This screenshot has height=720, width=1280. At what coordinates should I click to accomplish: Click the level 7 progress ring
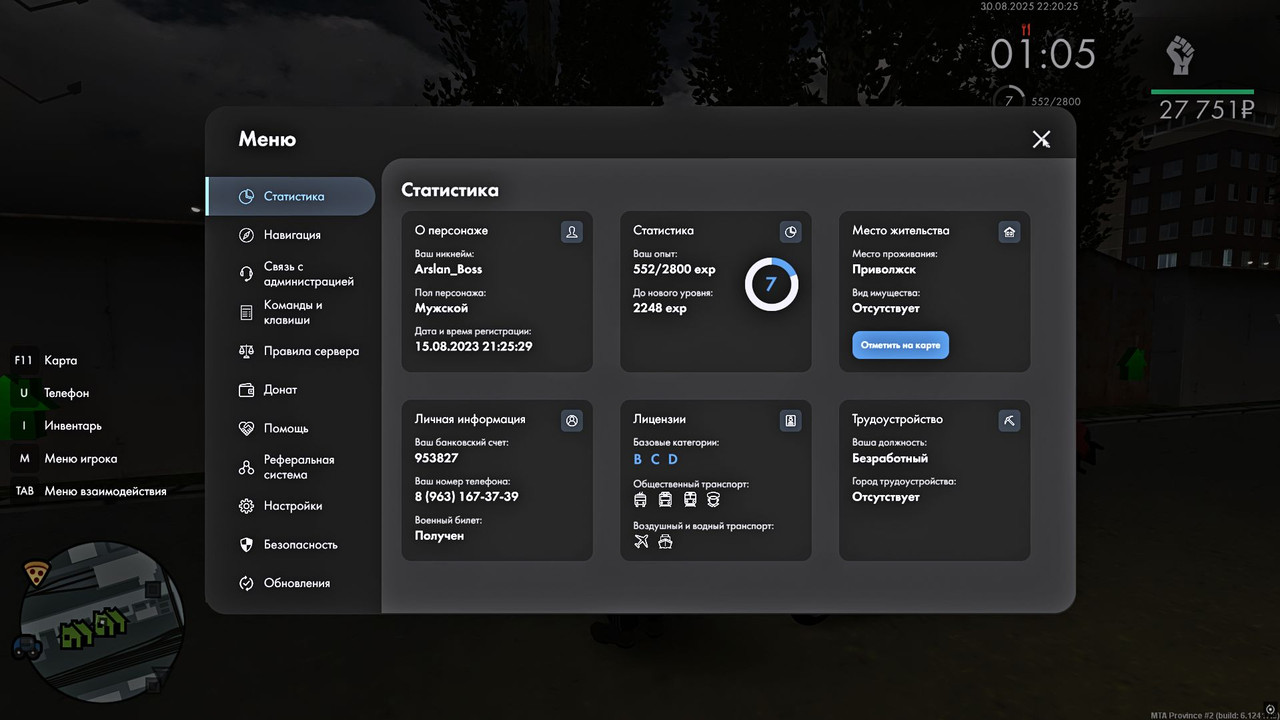coord(771,284)
